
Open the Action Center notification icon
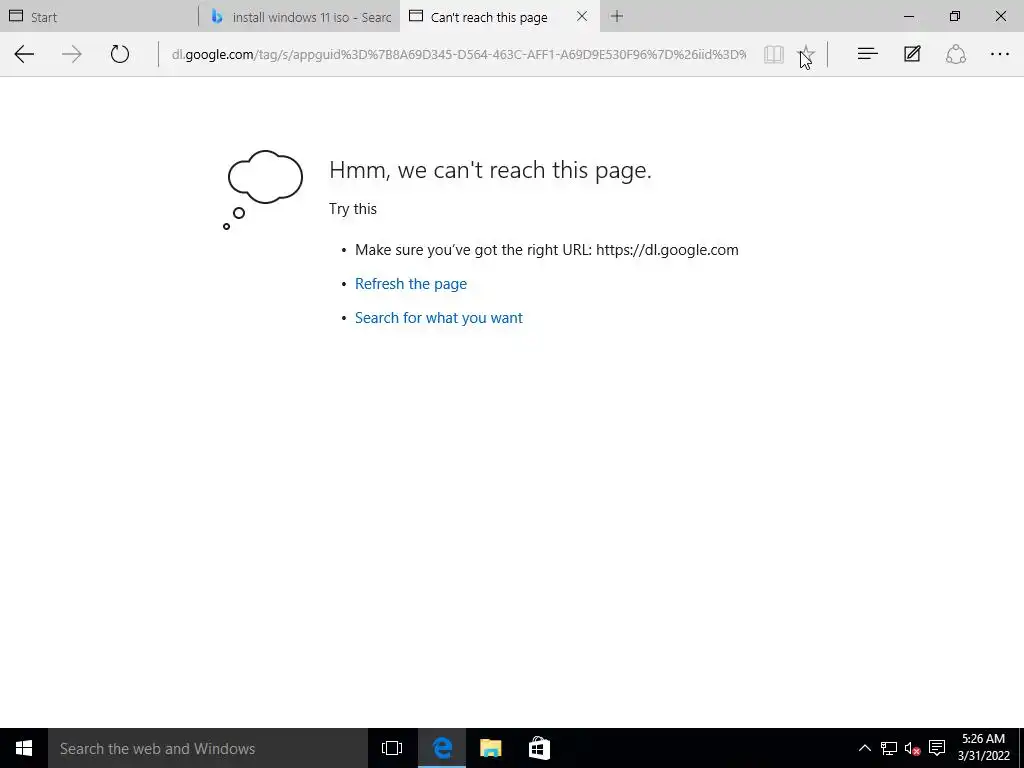tap(937, 748)
